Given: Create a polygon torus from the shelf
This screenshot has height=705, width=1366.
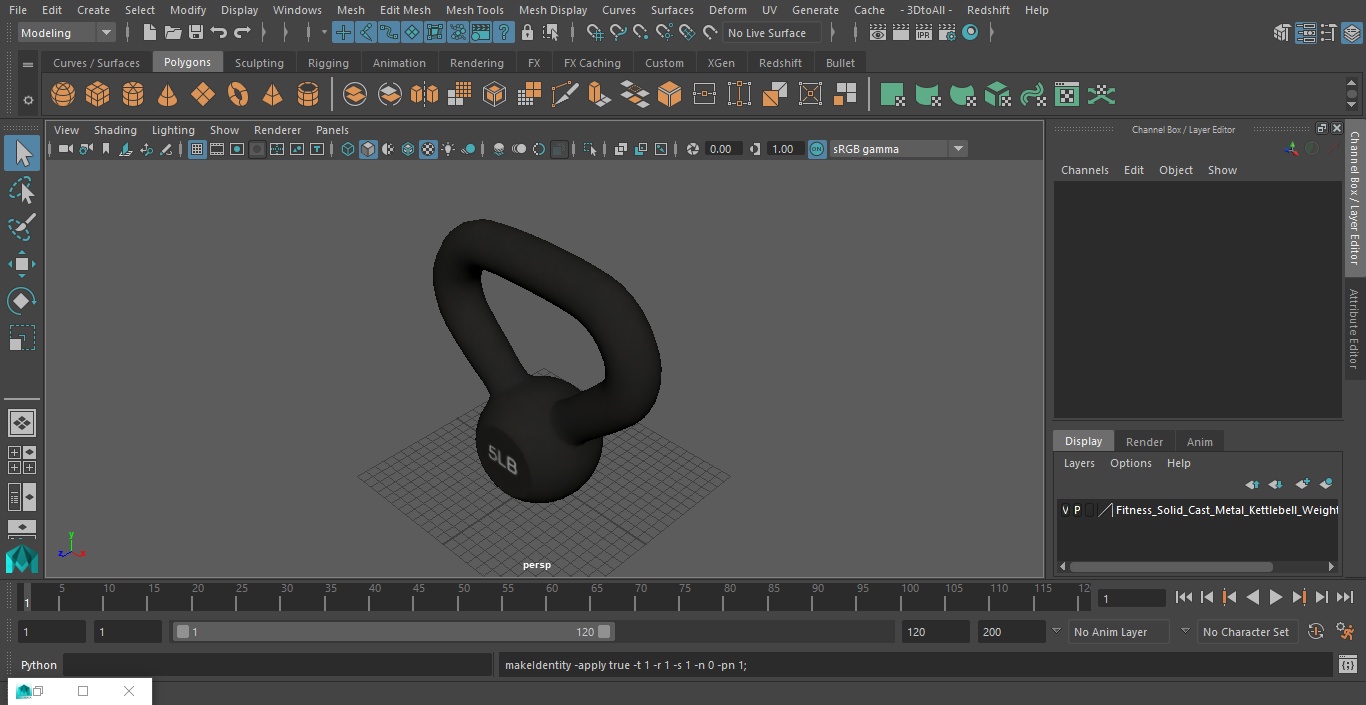Looking at the screenshot, I should [238, 95].
